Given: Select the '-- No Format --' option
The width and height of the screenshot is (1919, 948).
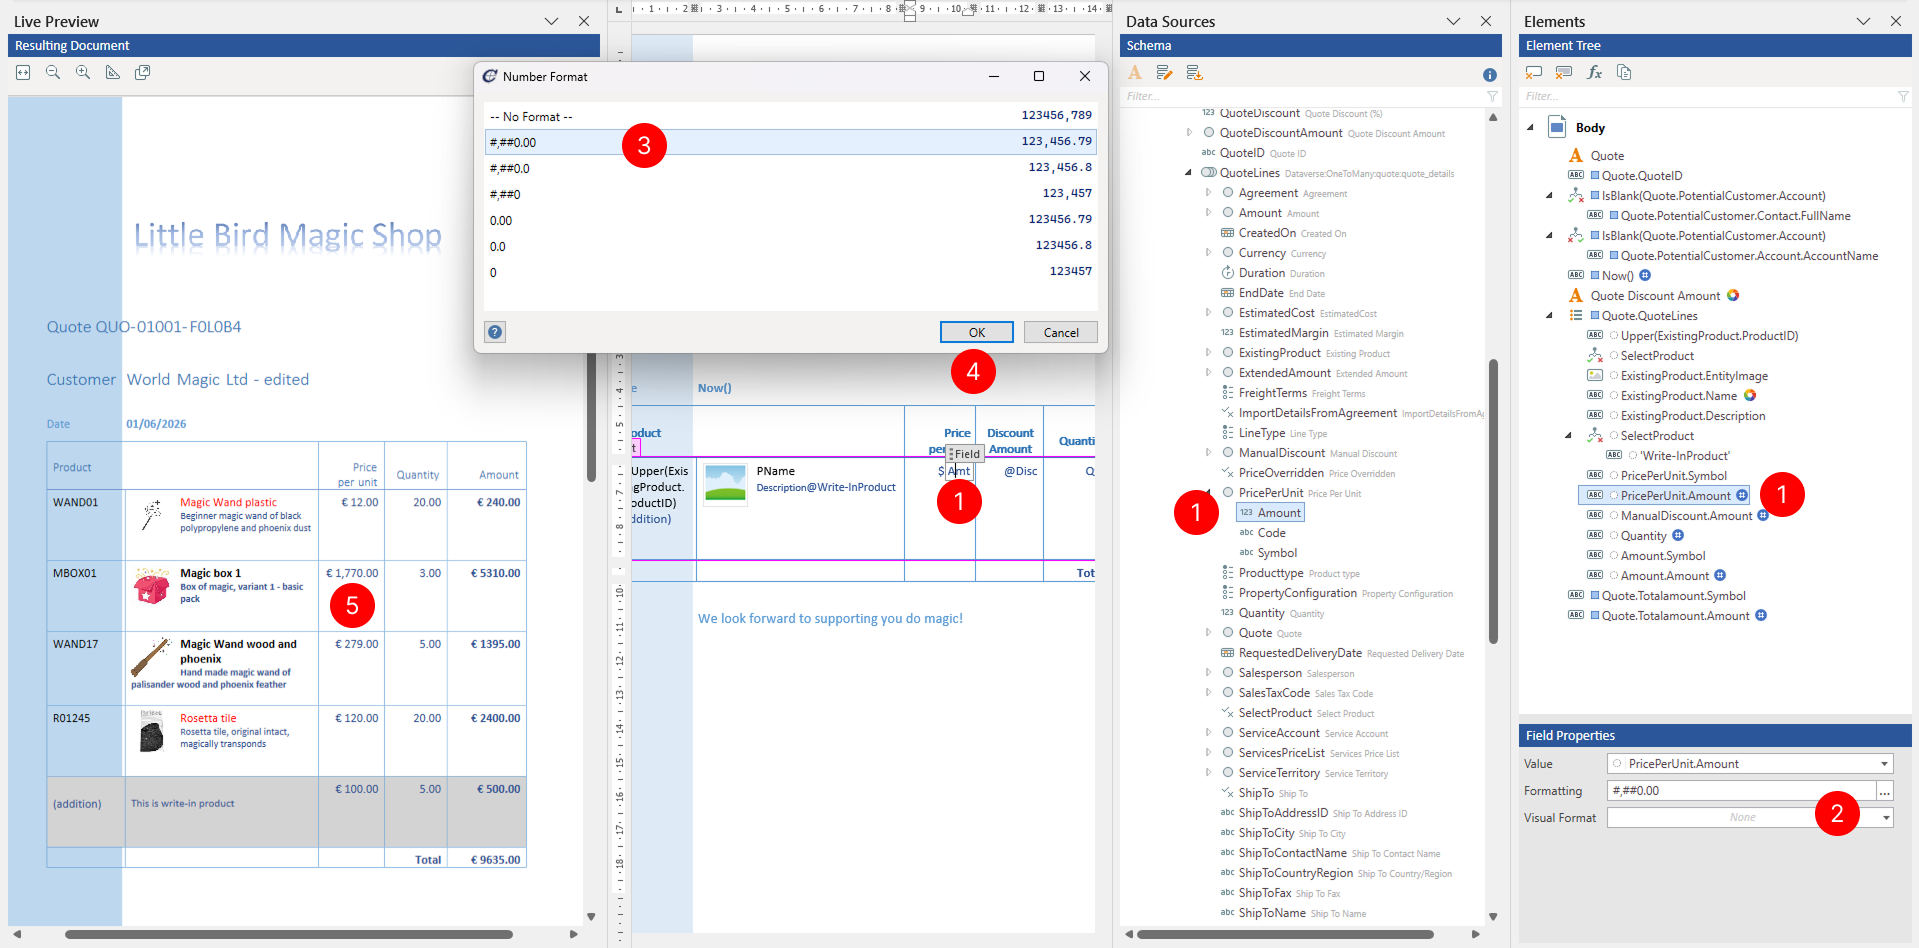Looking at the screenshot, I should point(790,116).
